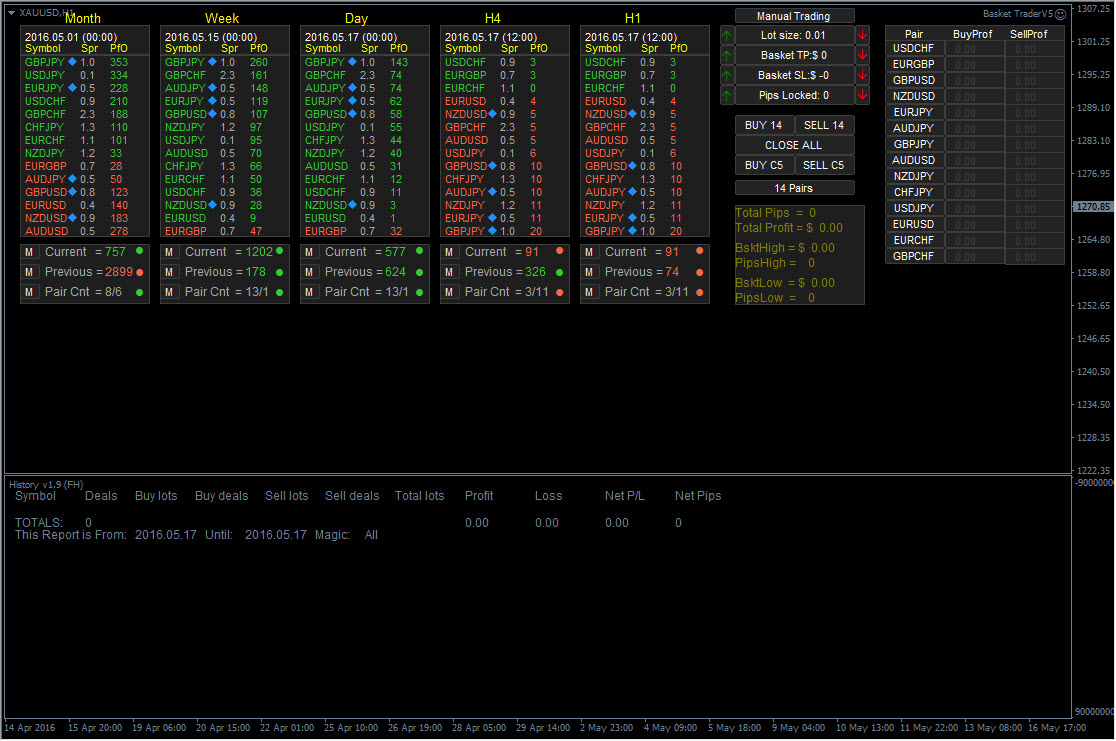Click the Manual Trading button
Viewport: 1116px width, 741px height.
(x=794, y=16)
